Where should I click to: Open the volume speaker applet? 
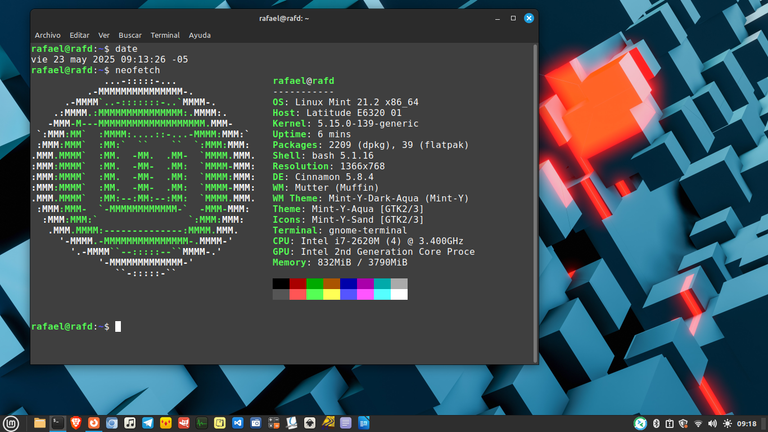(x=713, y=424)
